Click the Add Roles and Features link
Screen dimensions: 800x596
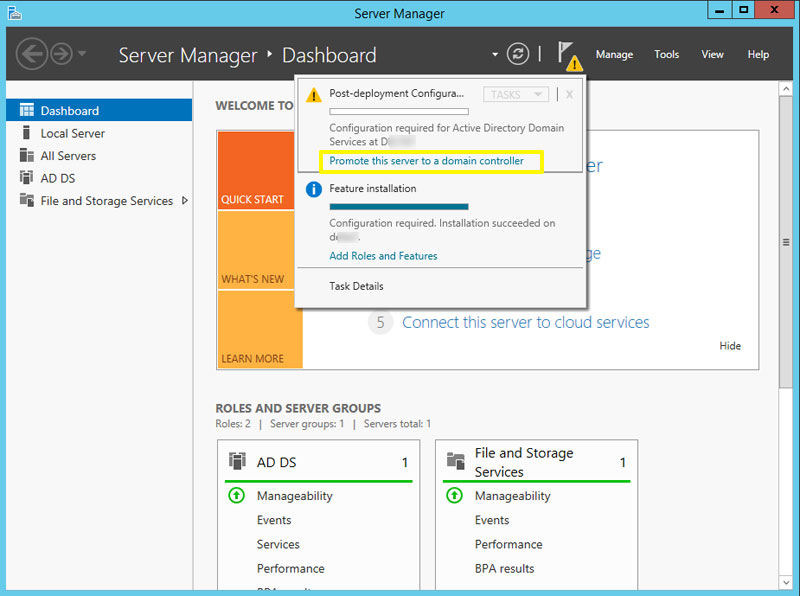coord(383,256)
